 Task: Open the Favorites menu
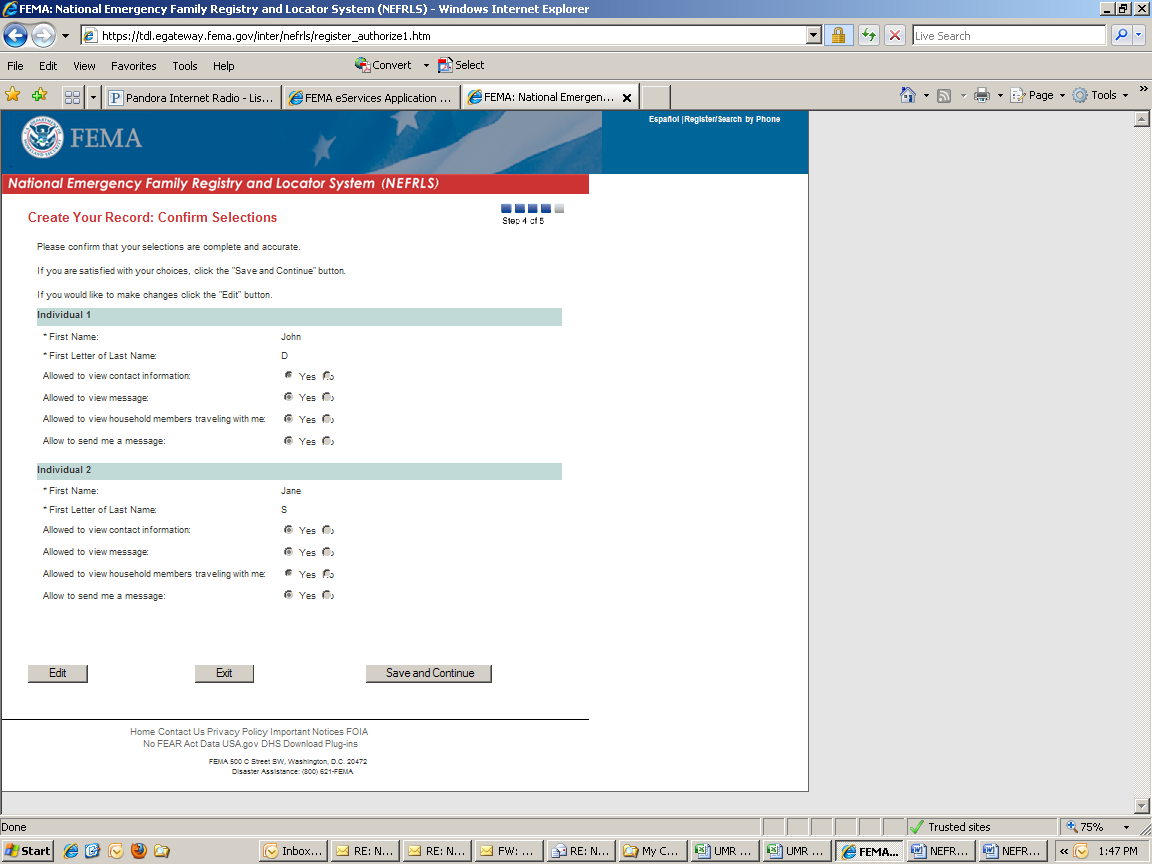pos(133,66)
